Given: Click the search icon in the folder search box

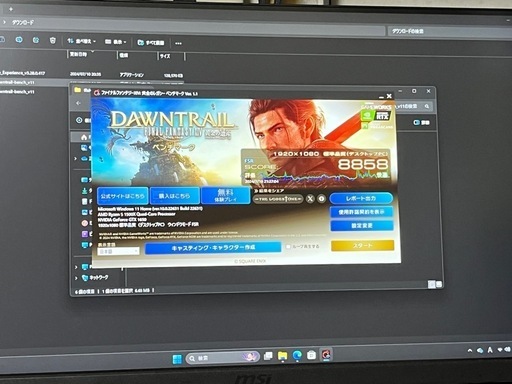Looking at the screenshot, I should tap(427, 106).
